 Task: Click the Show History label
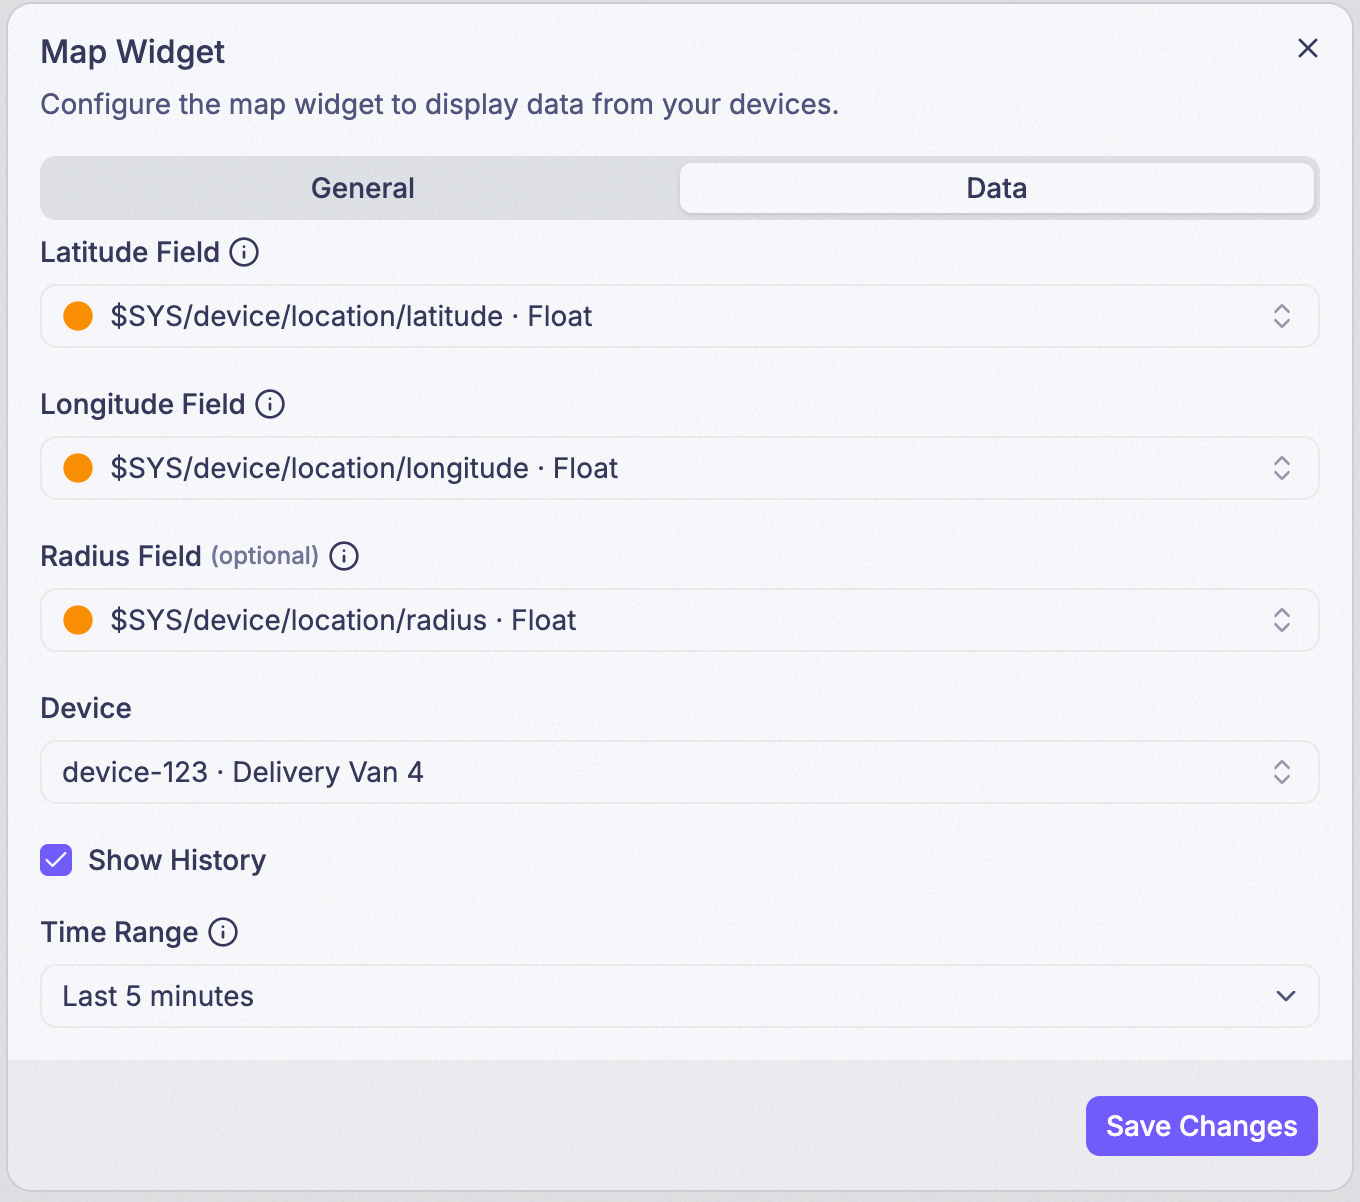point(177,860)
